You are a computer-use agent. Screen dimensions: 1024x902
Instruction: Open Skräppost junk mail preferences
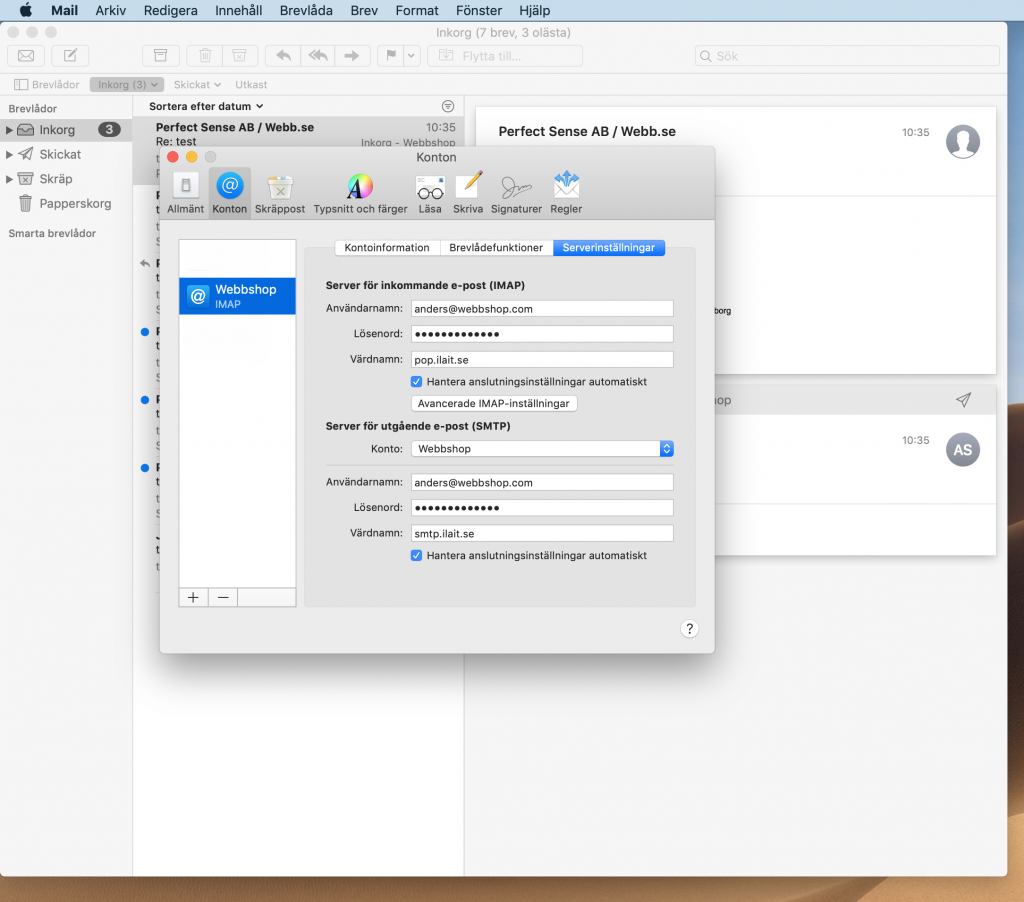280,193
